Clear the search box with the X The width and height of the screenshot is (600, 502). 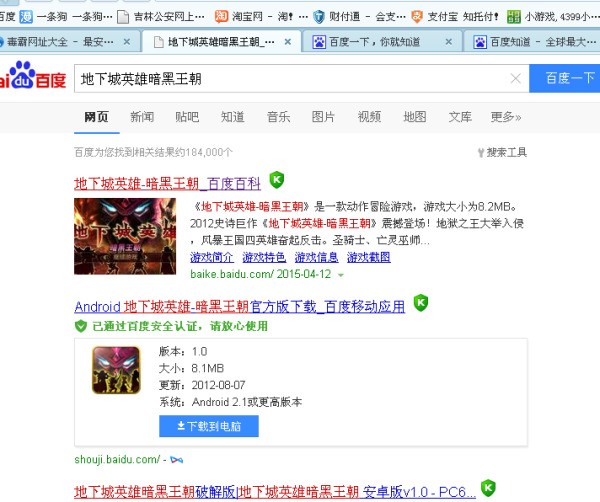[515, 78]
